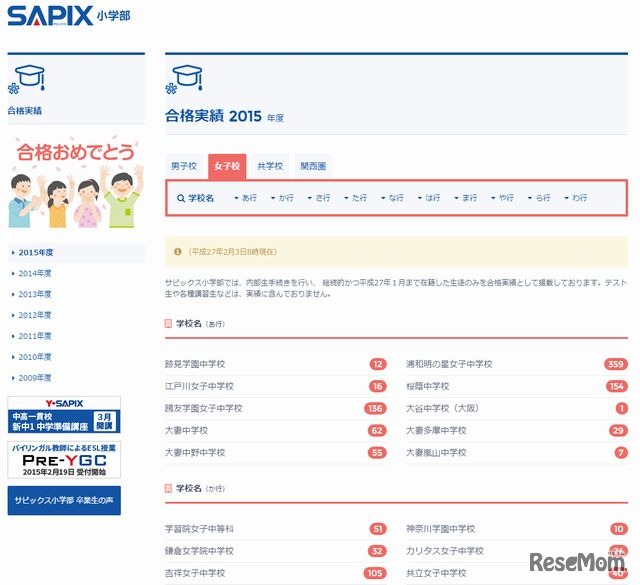640x585 pixels.
Task: Click the 136 badge for 鷗友学園女子
Action: [375, 408]
